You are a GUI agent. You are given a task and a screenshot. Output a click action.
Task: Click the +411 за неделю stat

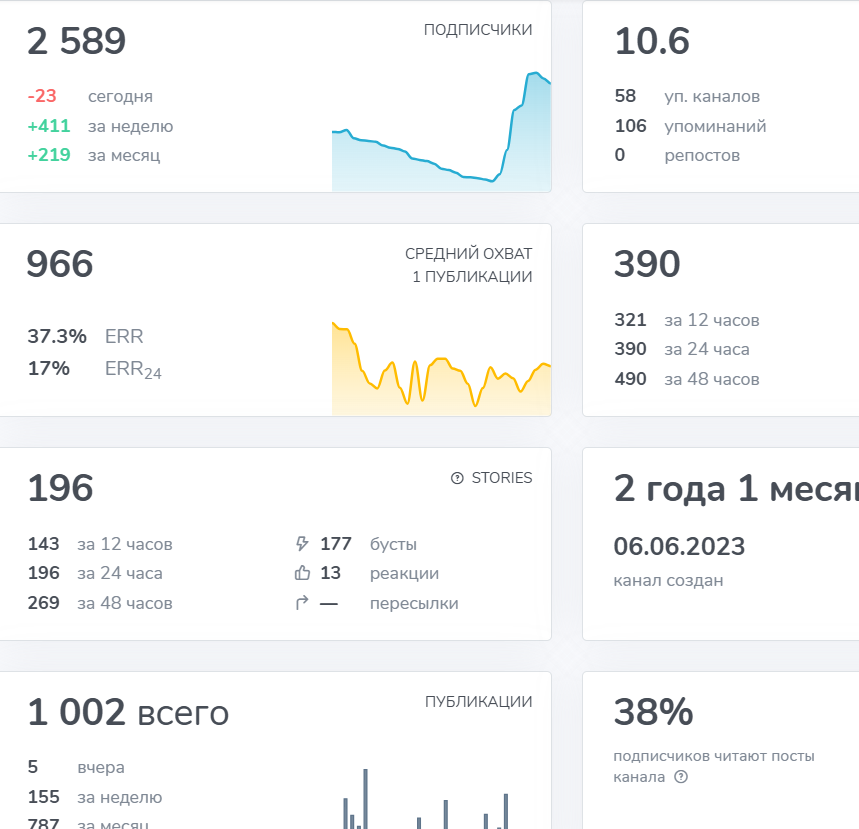click(100, 126)
